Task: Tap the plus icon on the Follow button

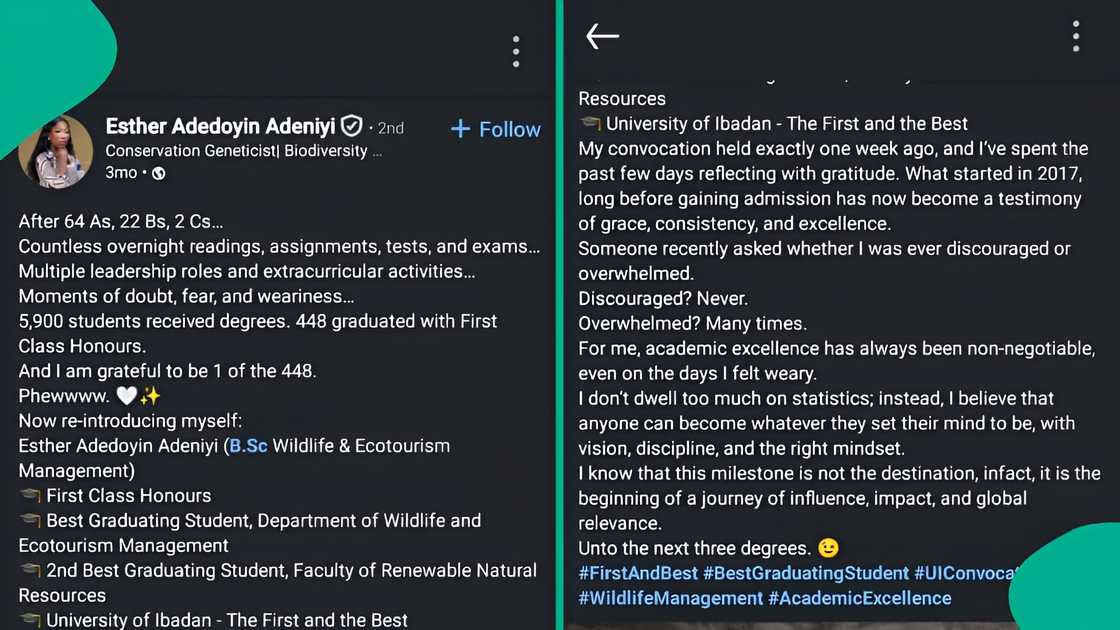Action: (460, 129)
